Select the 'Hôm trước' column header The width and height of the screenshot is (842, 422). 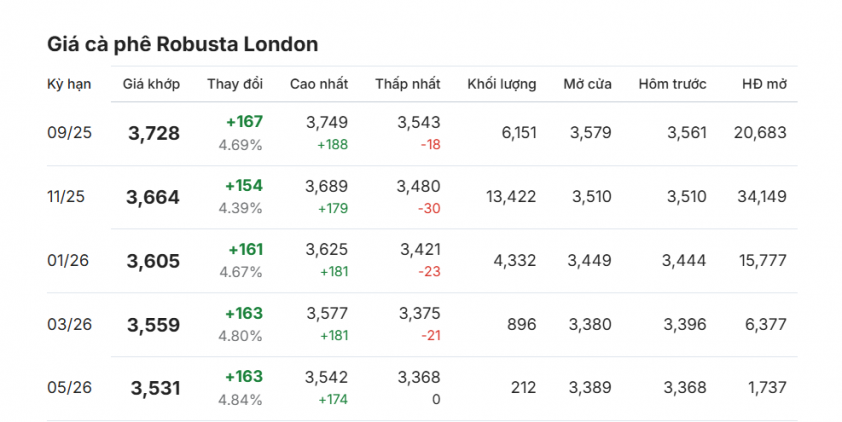tap(672, 84)
